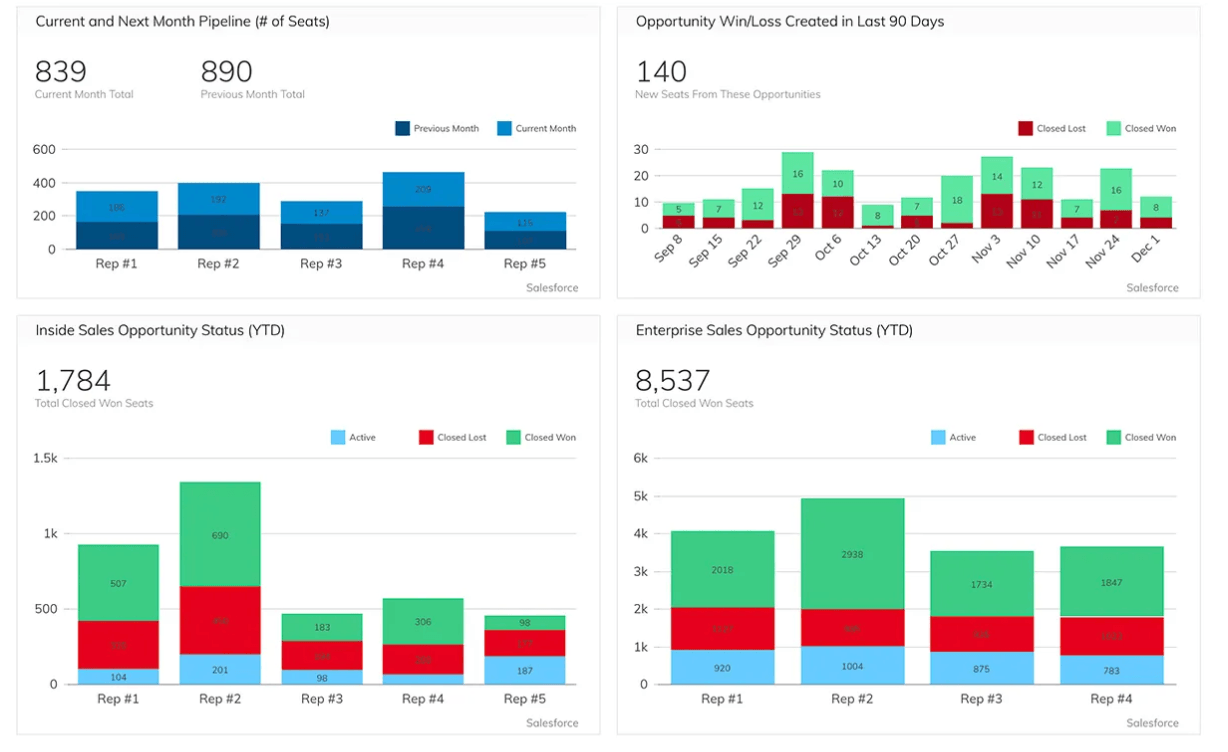The height and width of the screenshot is (752, 1228).
Task: Select the 890 Previous Month Total value
Action: (x=227, y=72)
